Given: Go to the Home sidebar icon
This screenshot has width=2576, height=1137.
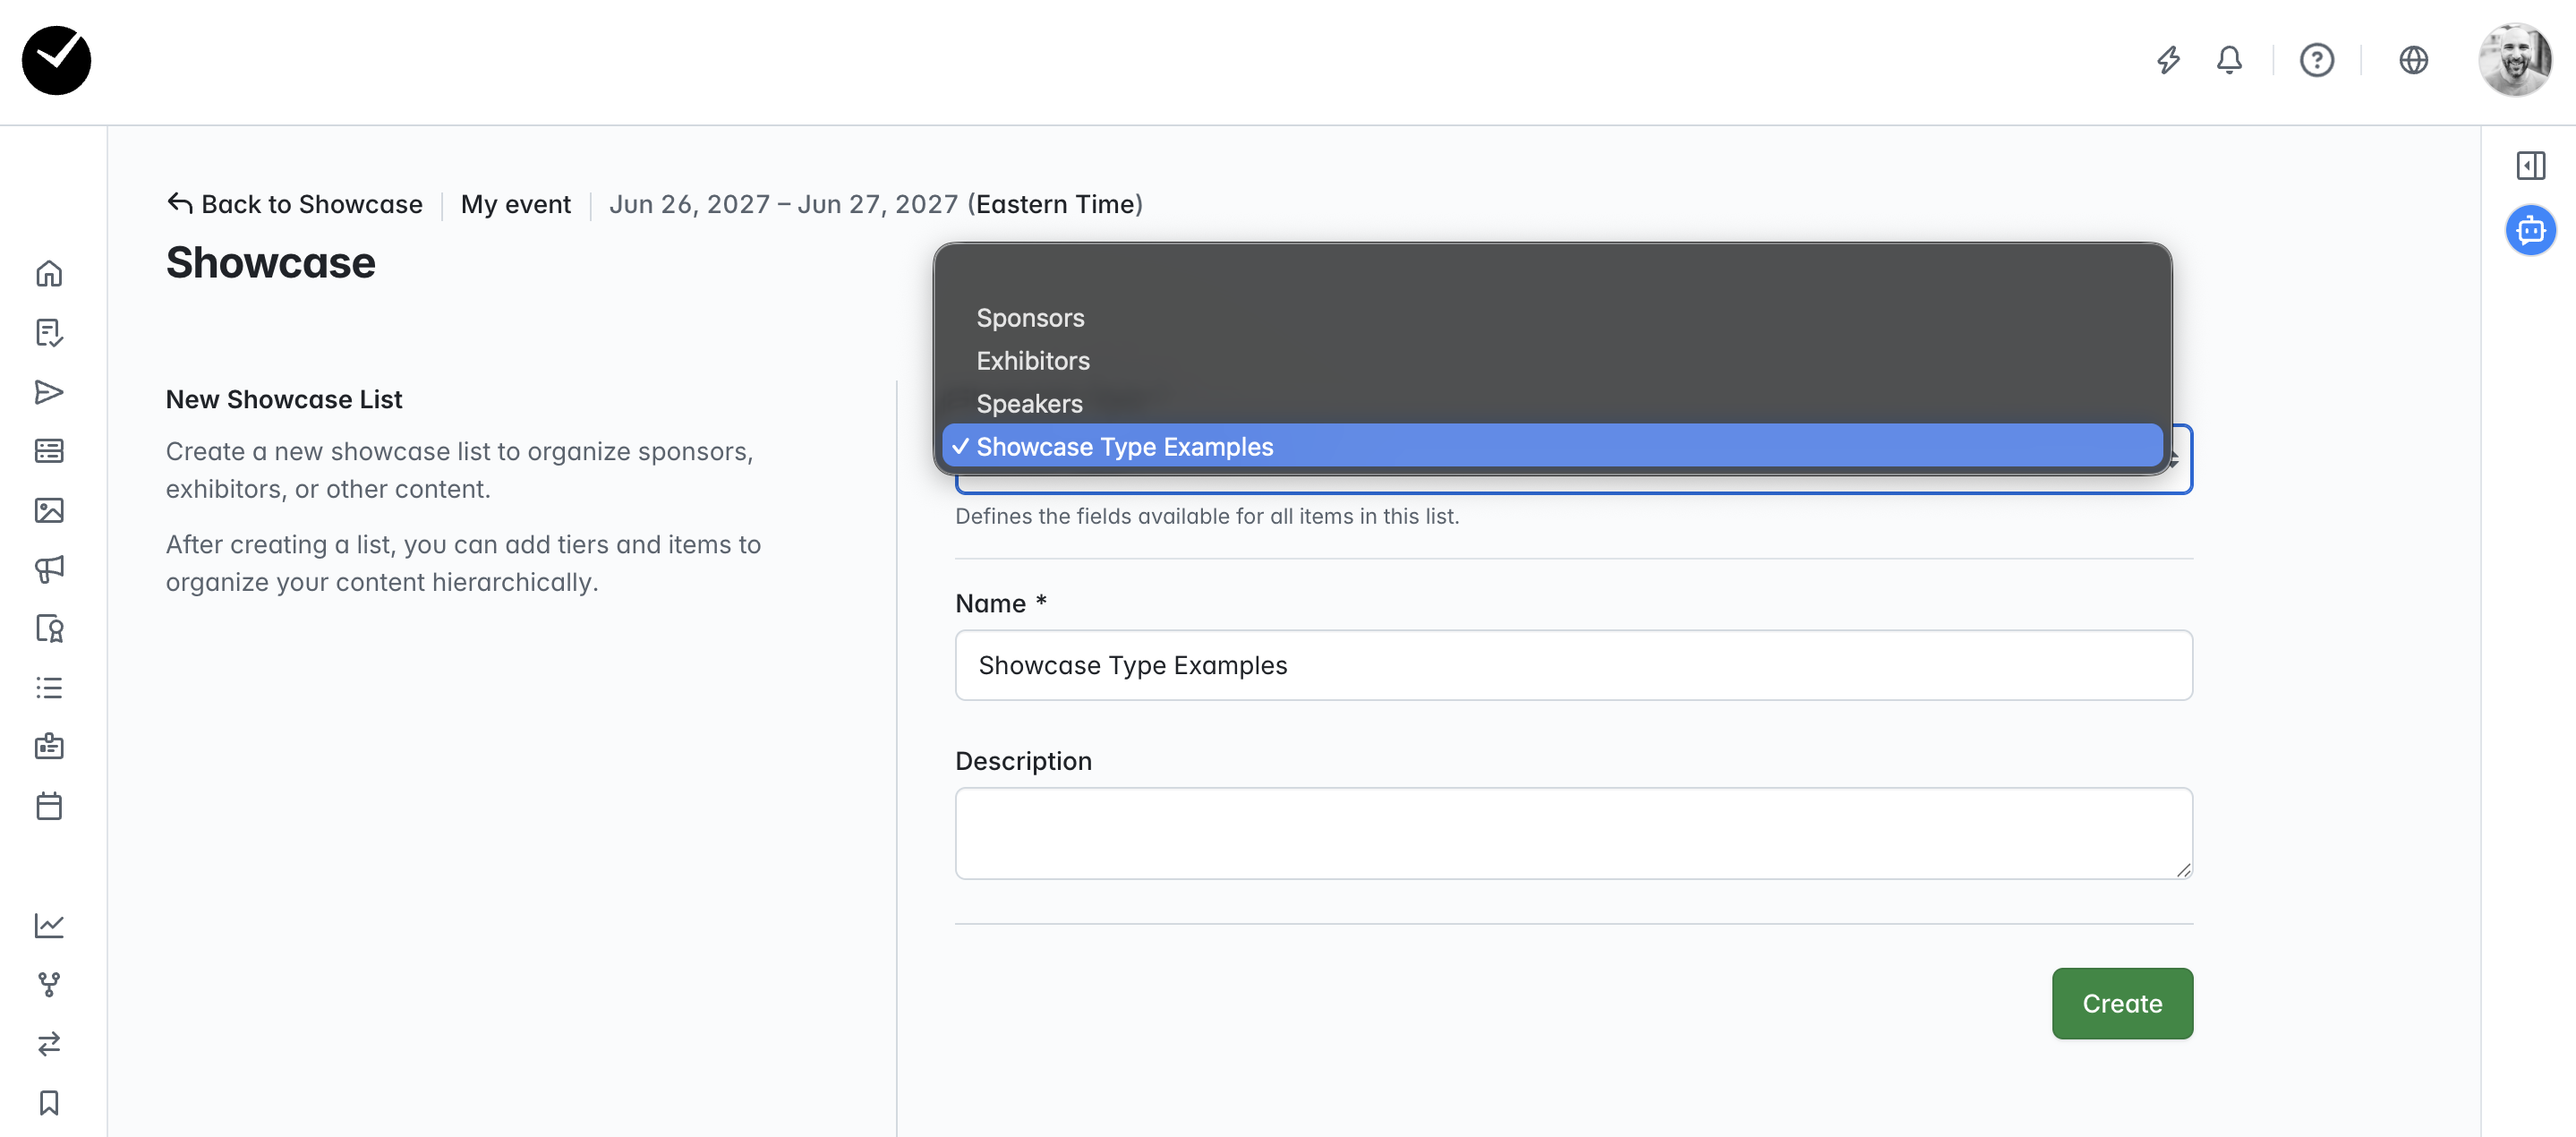Looking at the screenshot, I should click(x=49, y=273).
